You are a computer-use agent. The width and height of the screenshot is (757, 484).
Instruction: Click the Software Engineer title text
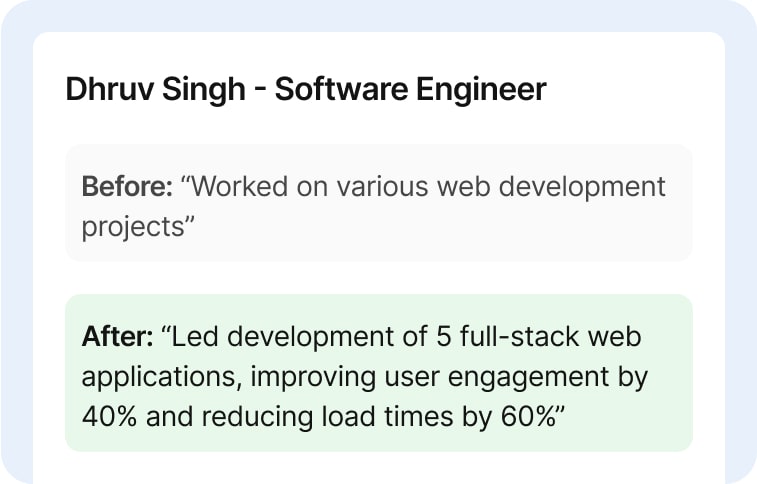(x=410, y=90)
